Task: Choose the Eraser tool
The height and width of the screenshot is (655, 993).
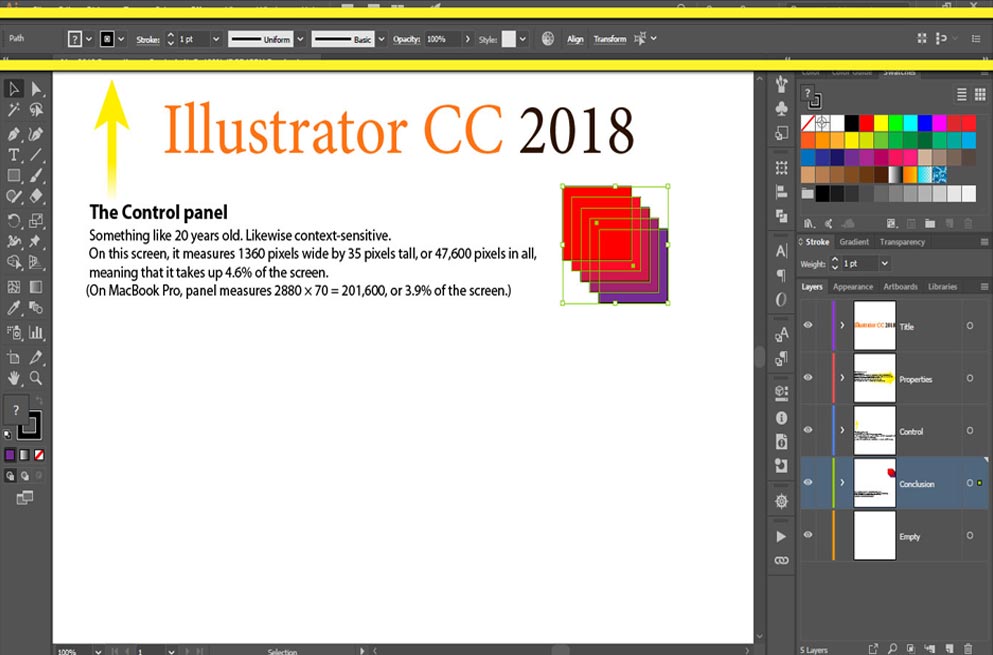Action: coord(36,197)
